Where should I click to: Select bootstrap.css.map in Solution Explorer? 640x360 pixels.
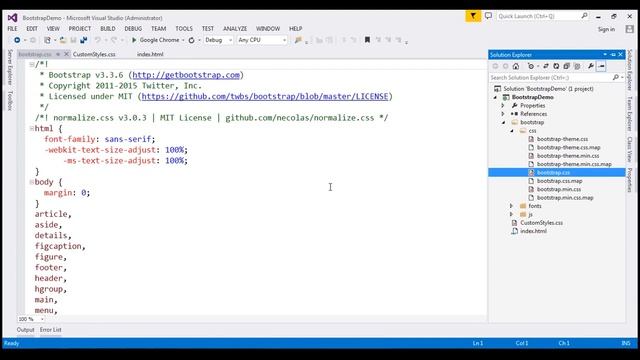(560, 181)
